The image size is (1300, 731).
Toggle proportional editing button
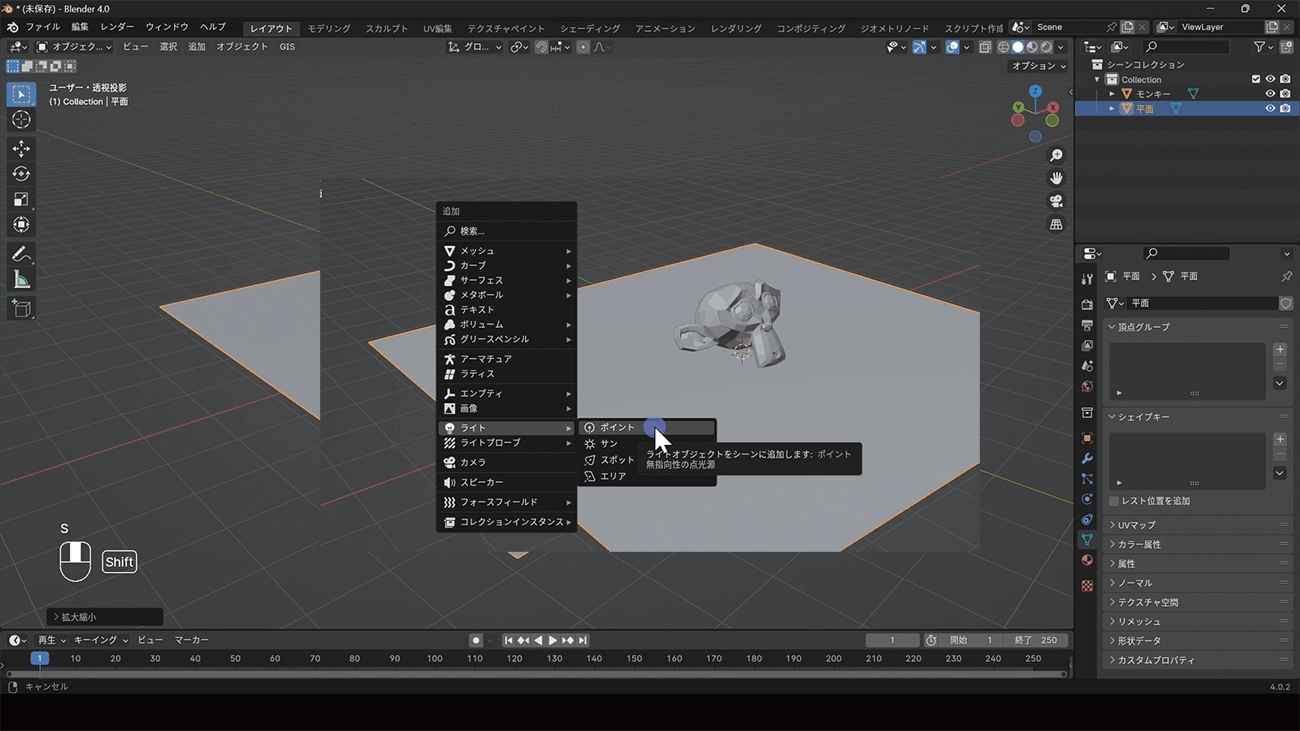coord(583,47)
